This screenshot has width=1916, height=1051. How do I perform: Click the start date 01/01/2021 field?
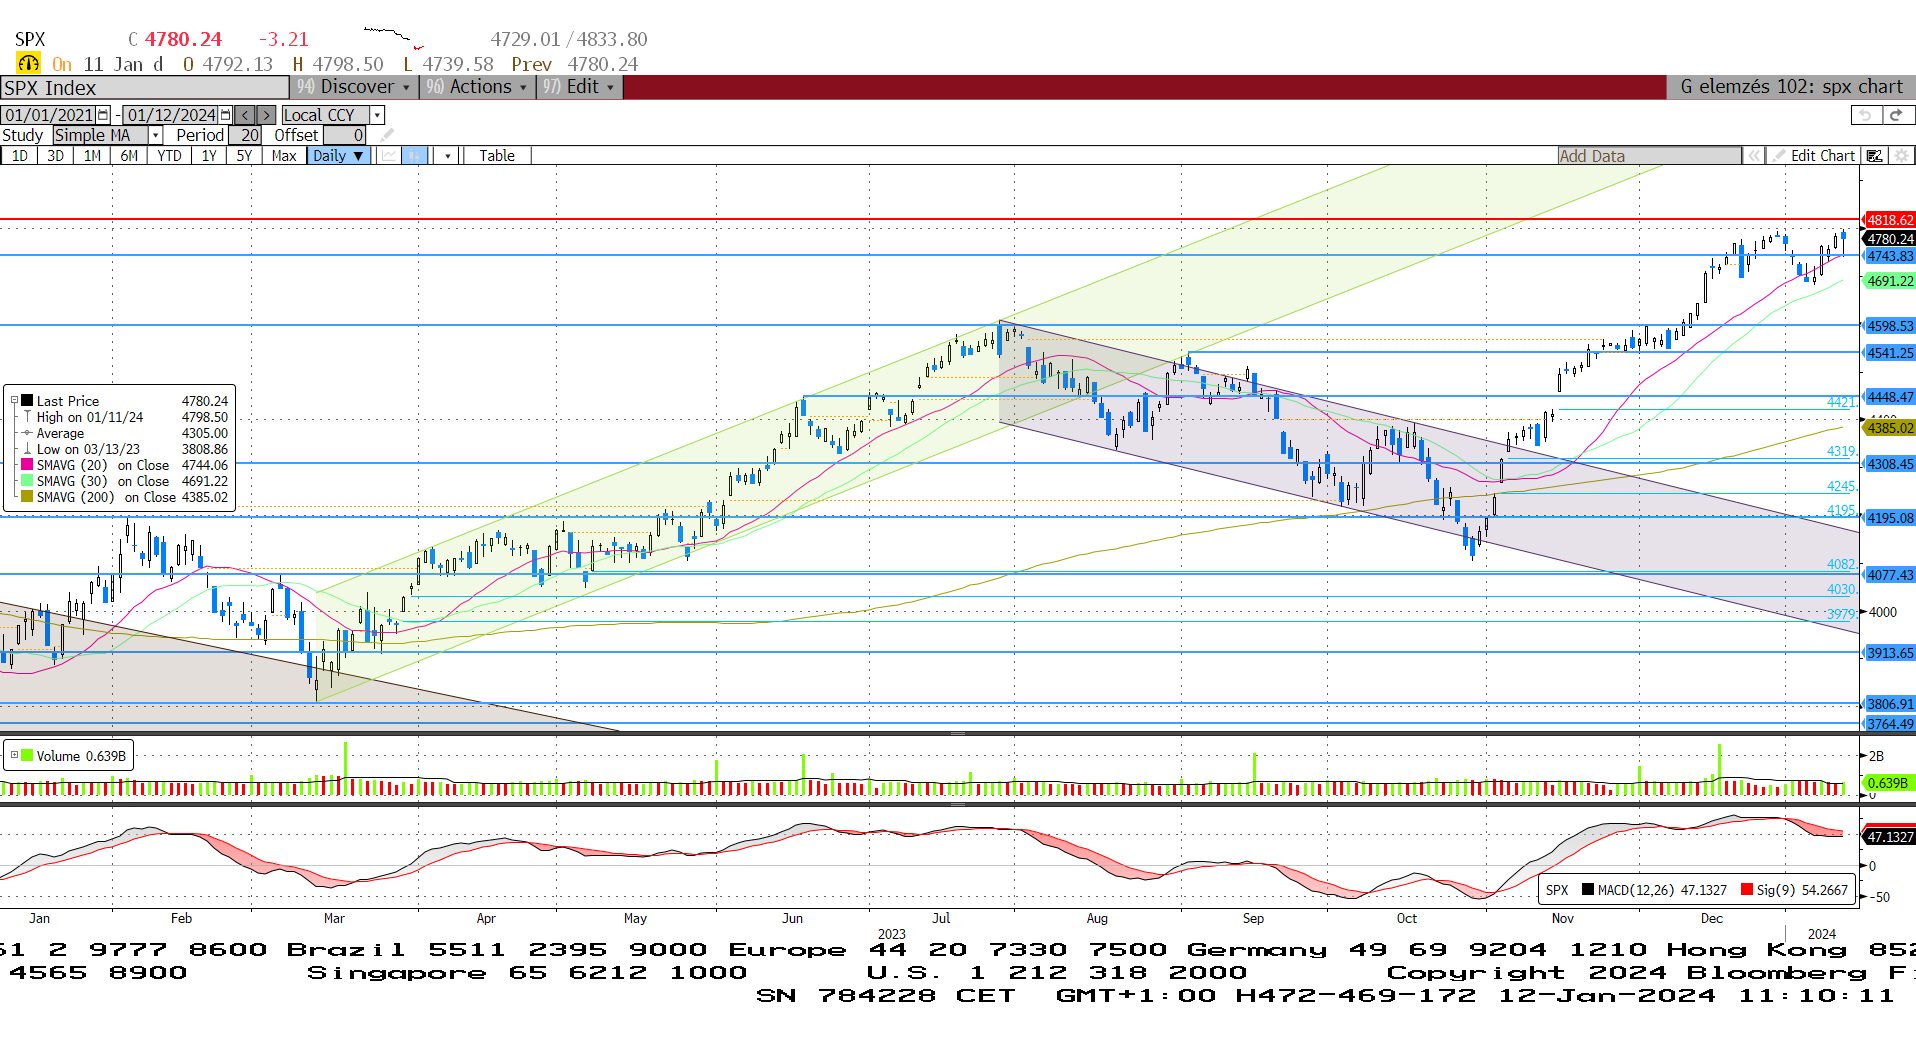(x=49, y=115)
